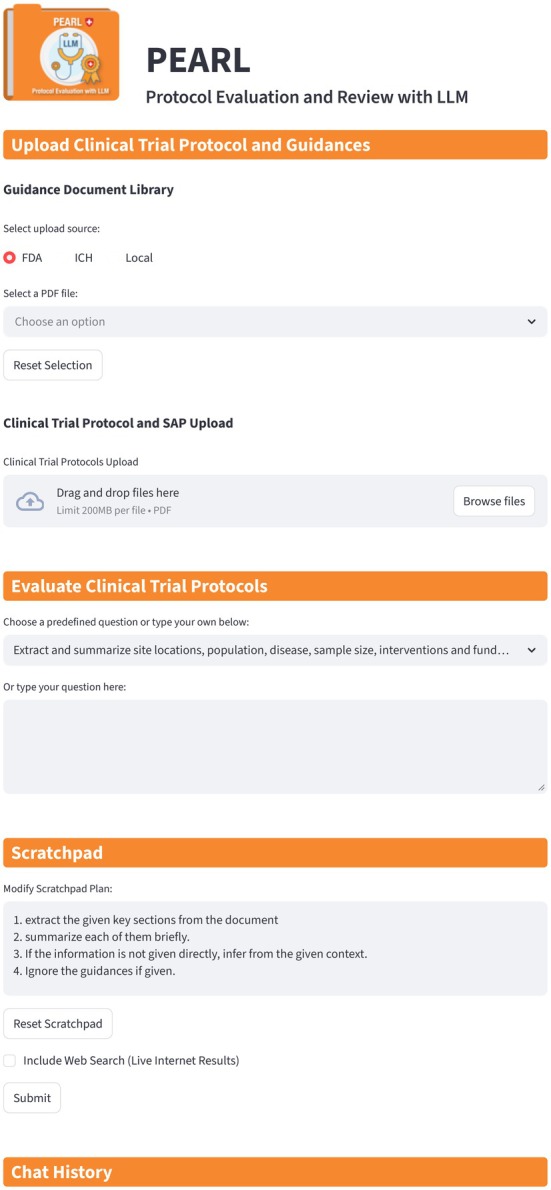The width and height of the screenshot is (551, 1190).
Task: Submit the evaluation question
Action: point(32,1098)
